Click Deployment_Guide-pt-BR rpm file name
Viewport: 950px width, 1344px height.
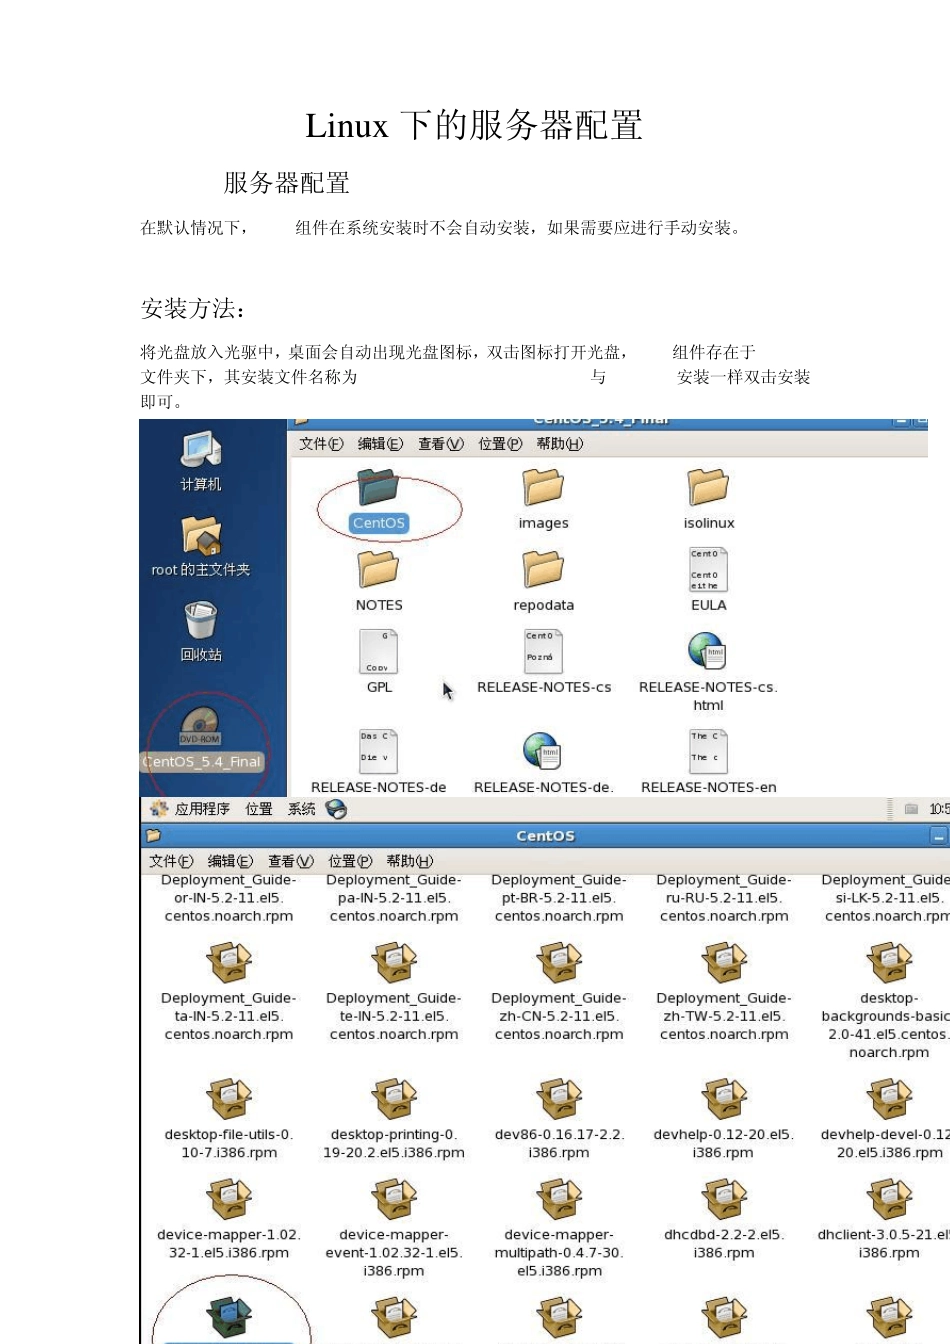pyautogui.click(x=559, y=898)
